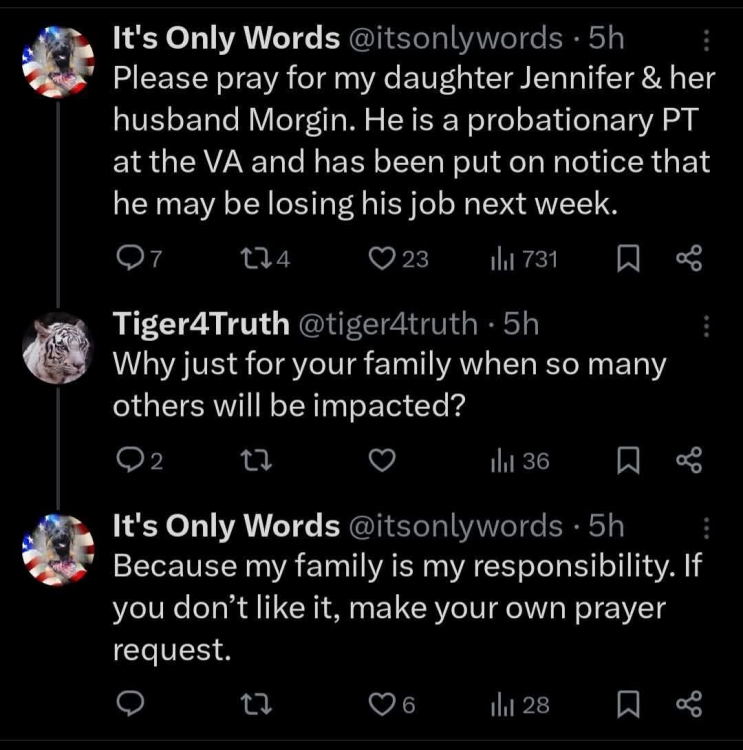The image size is (743, 750).
Task: Share Tiger4Truth's tweet
Action: [689, 461]
